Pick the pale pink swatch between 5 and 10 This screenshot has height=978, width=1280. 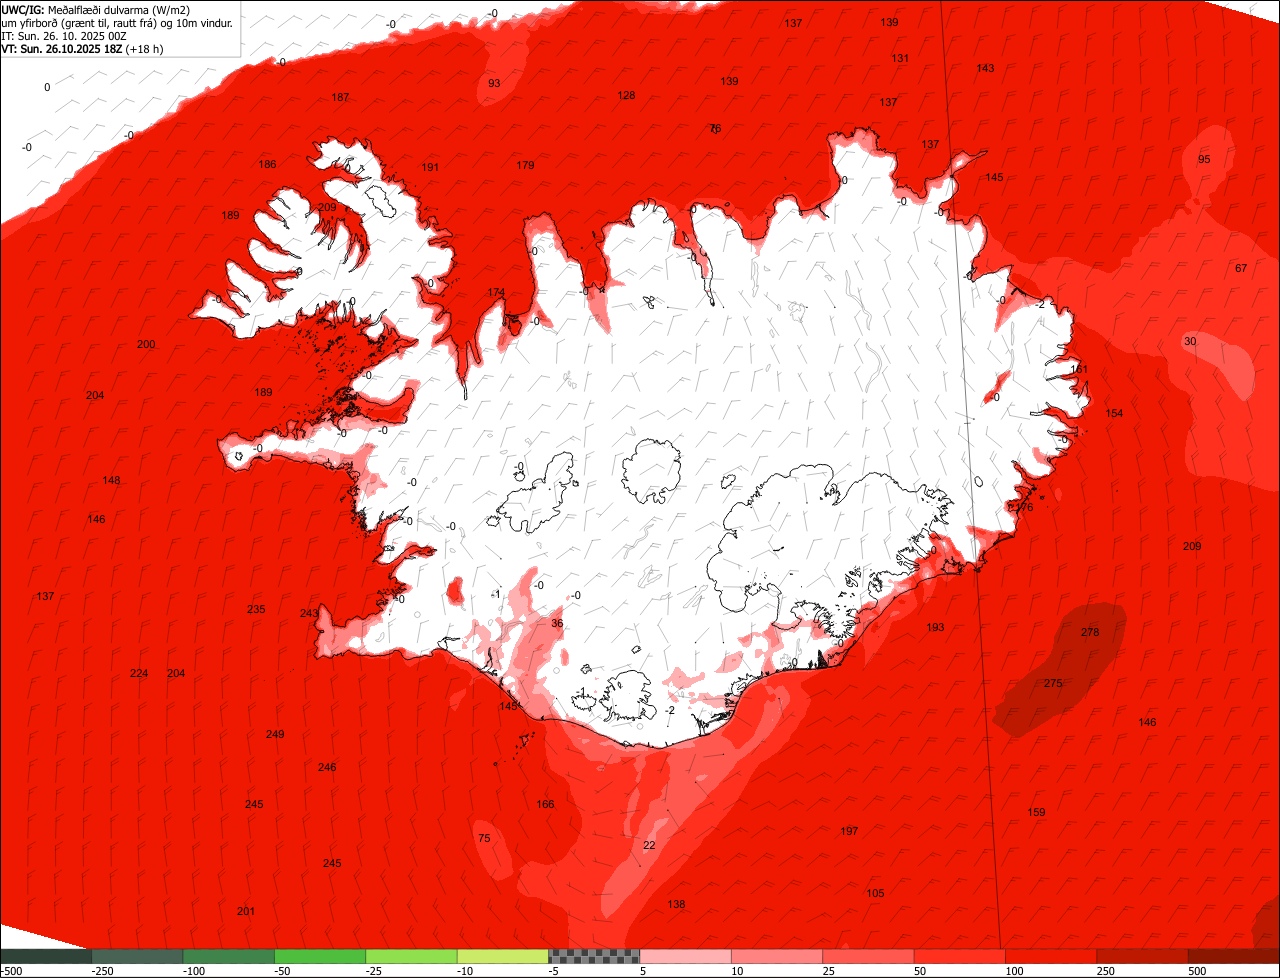click(x=686, y=956)
